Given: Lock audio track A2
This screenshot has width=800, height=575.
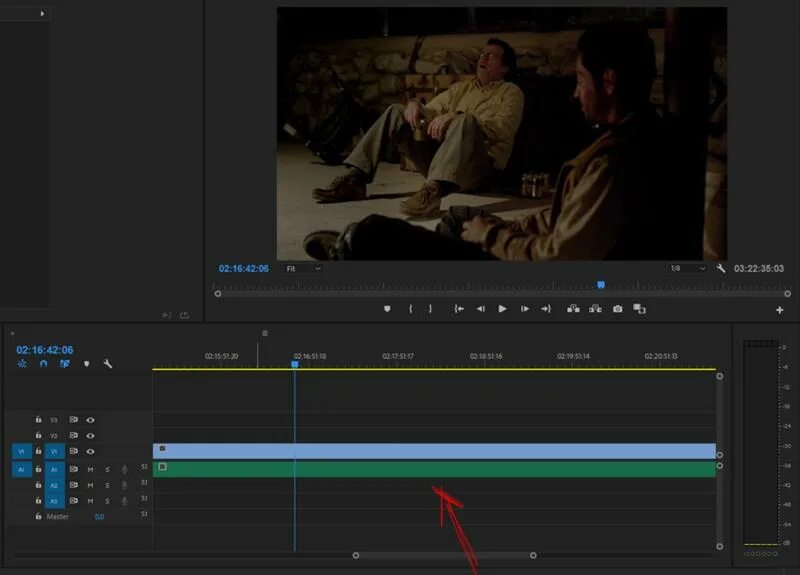Looking at the screenshot, I should click(38, 485).
